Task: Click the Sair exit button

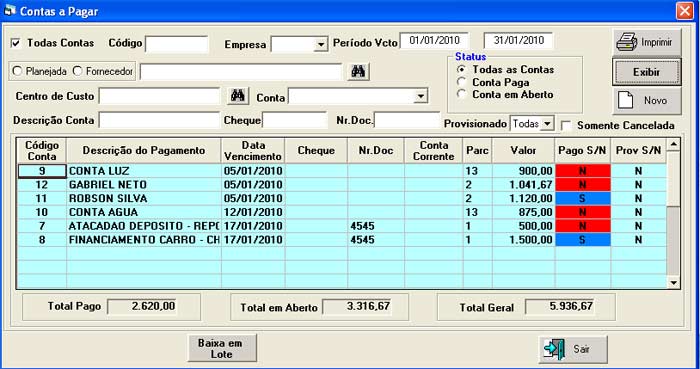Action: click(573, 349)
